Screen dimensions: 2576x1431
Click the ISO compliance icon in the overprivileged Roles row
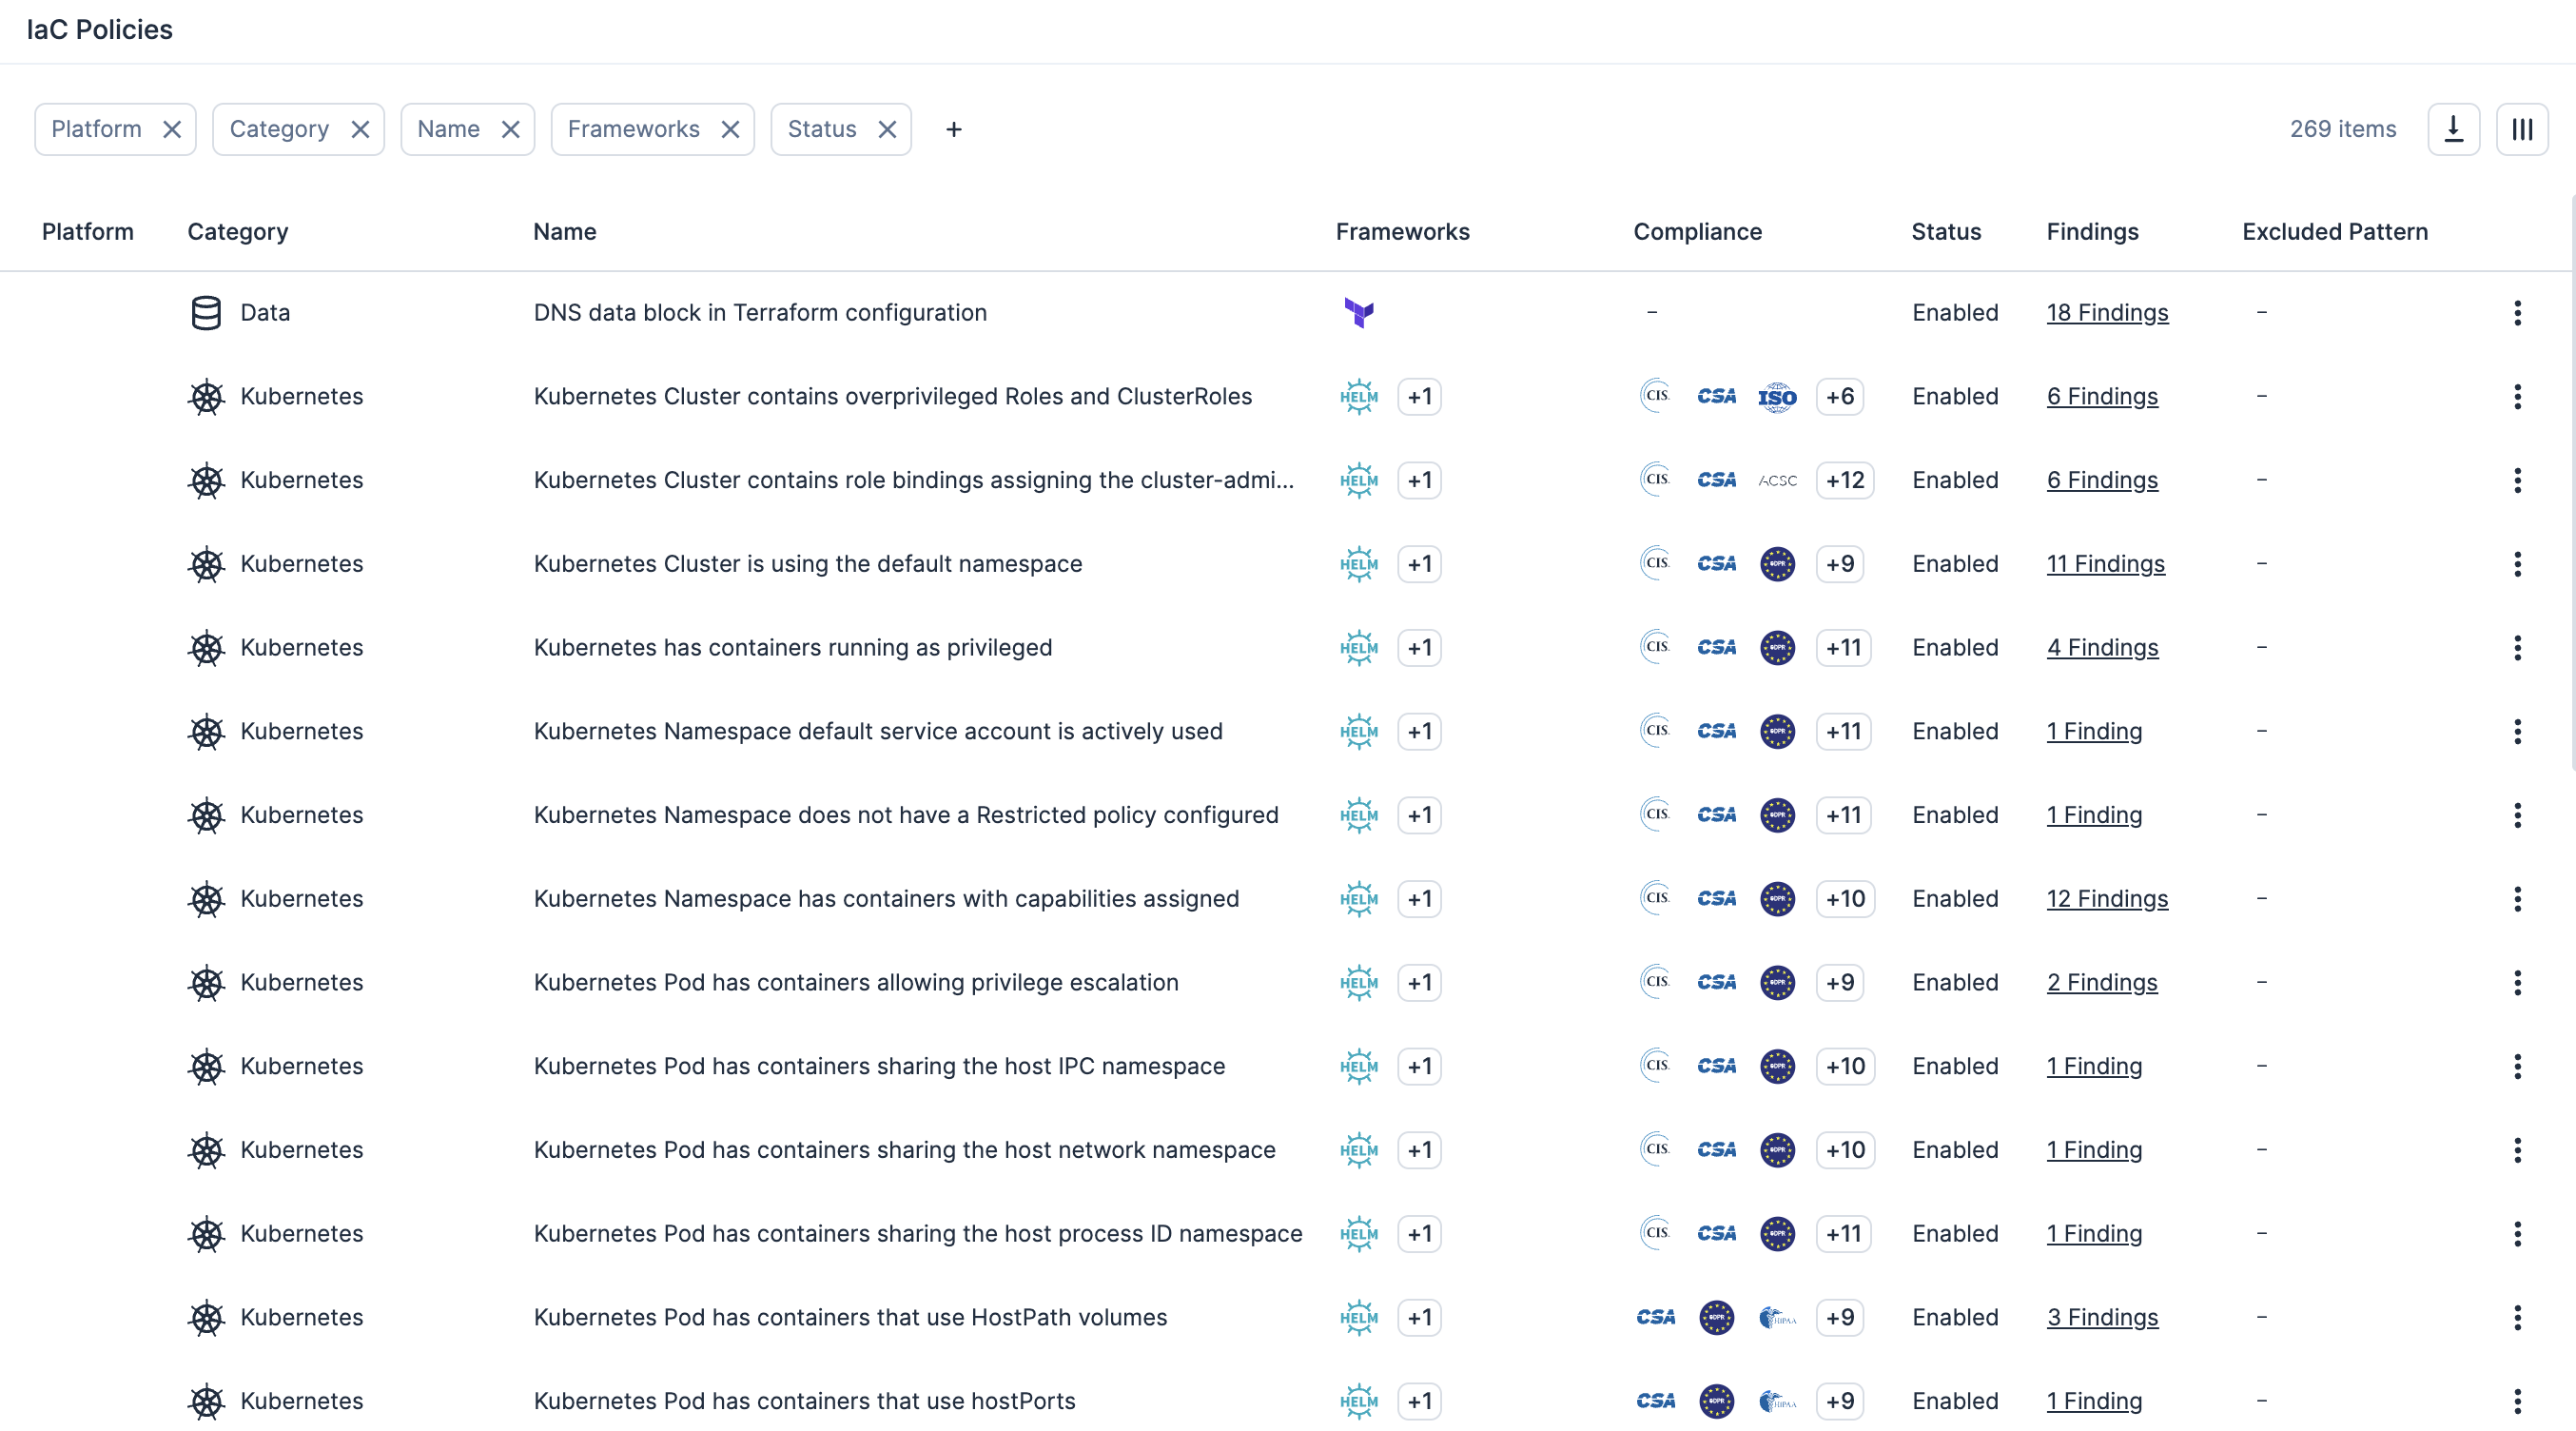(1777, 397)
